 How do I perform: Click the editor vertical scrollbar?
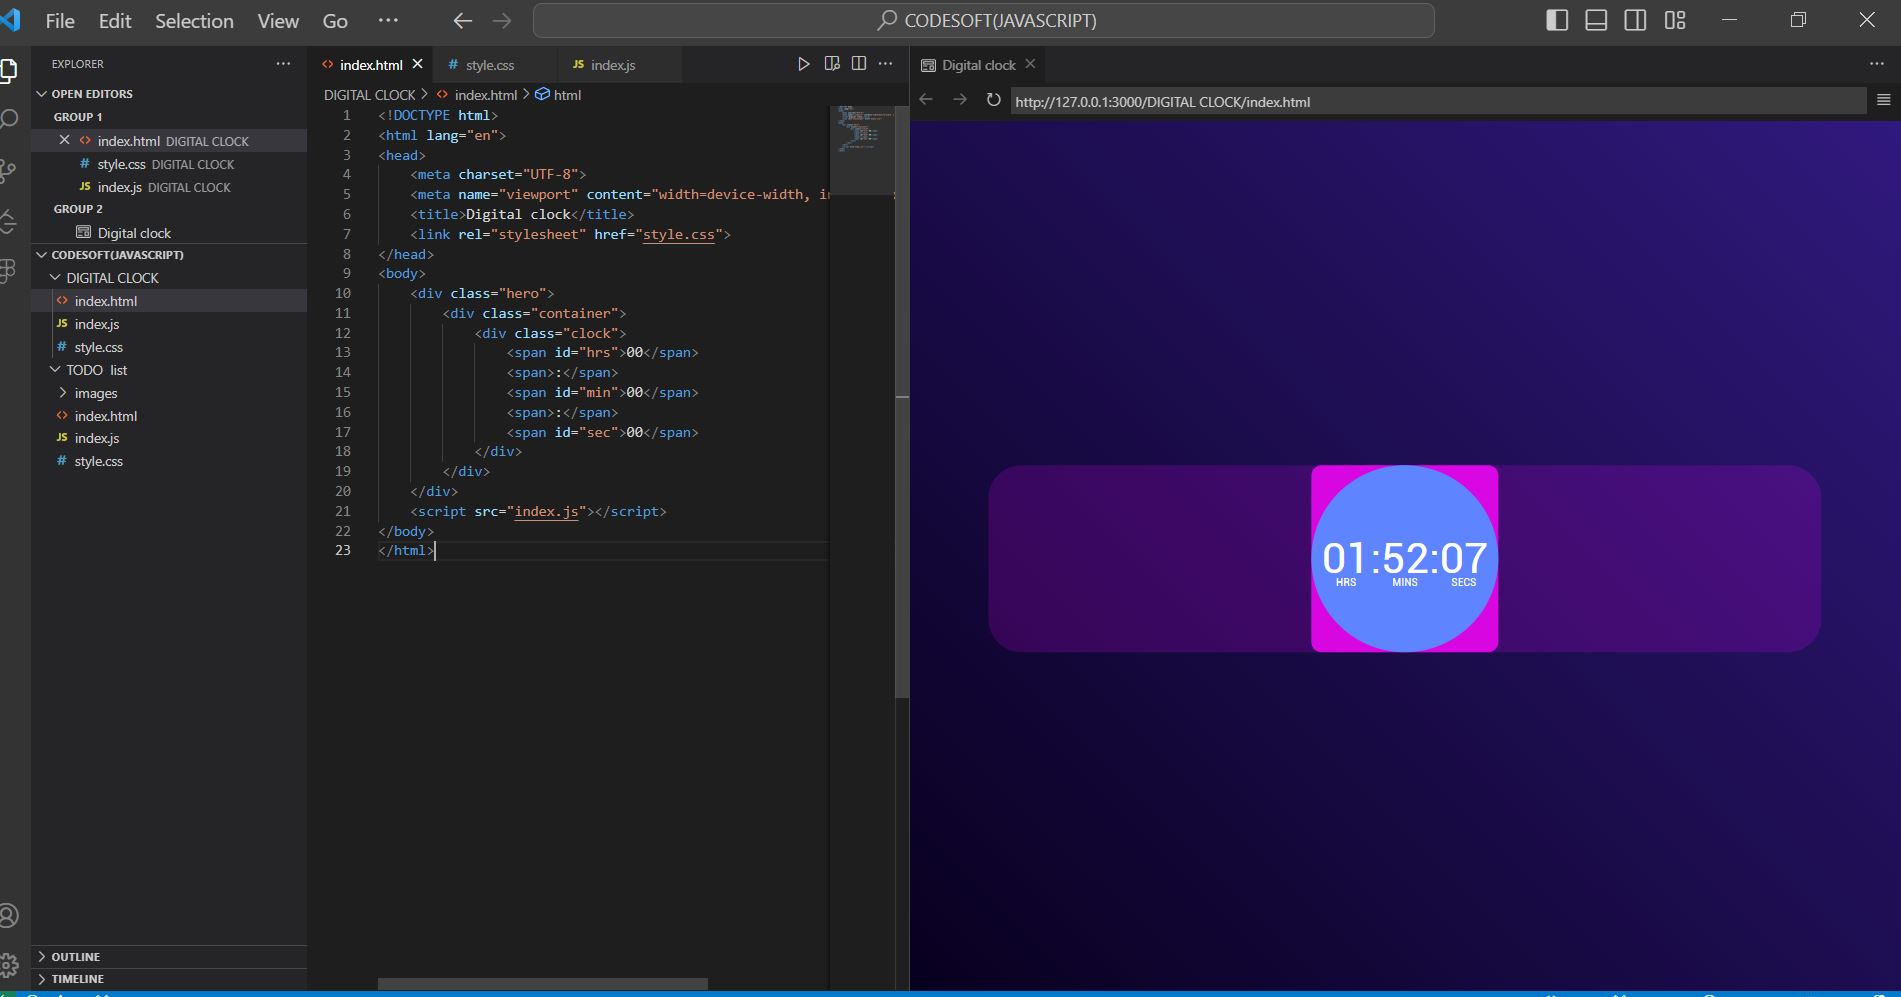coord(902,401)
